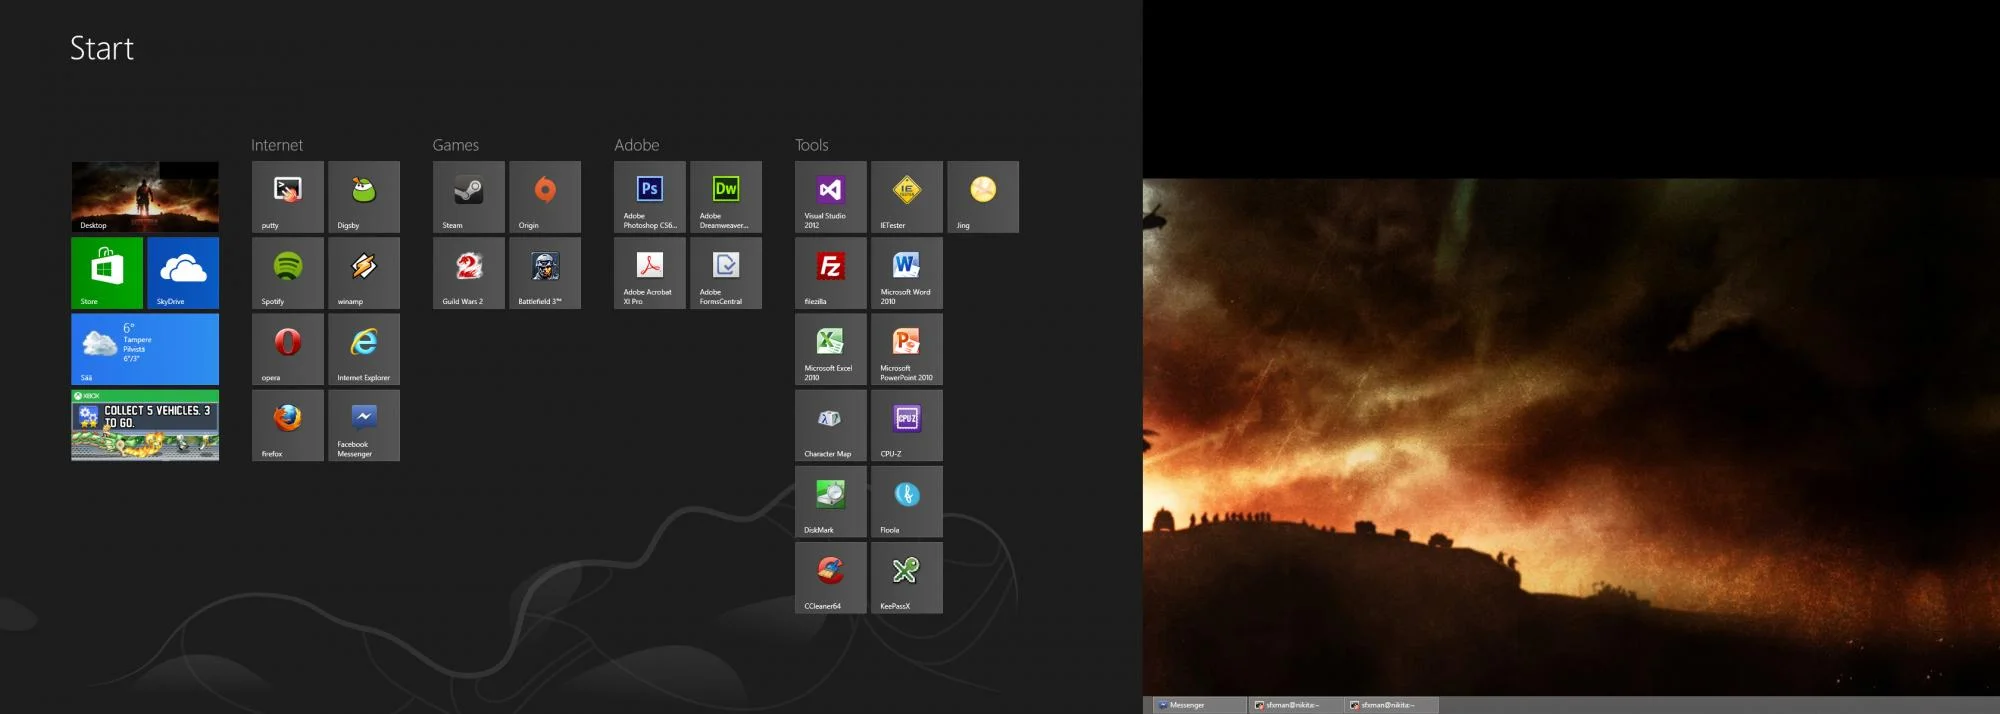
Task: Launch the putty tile
Action: (x=287, y=197)
